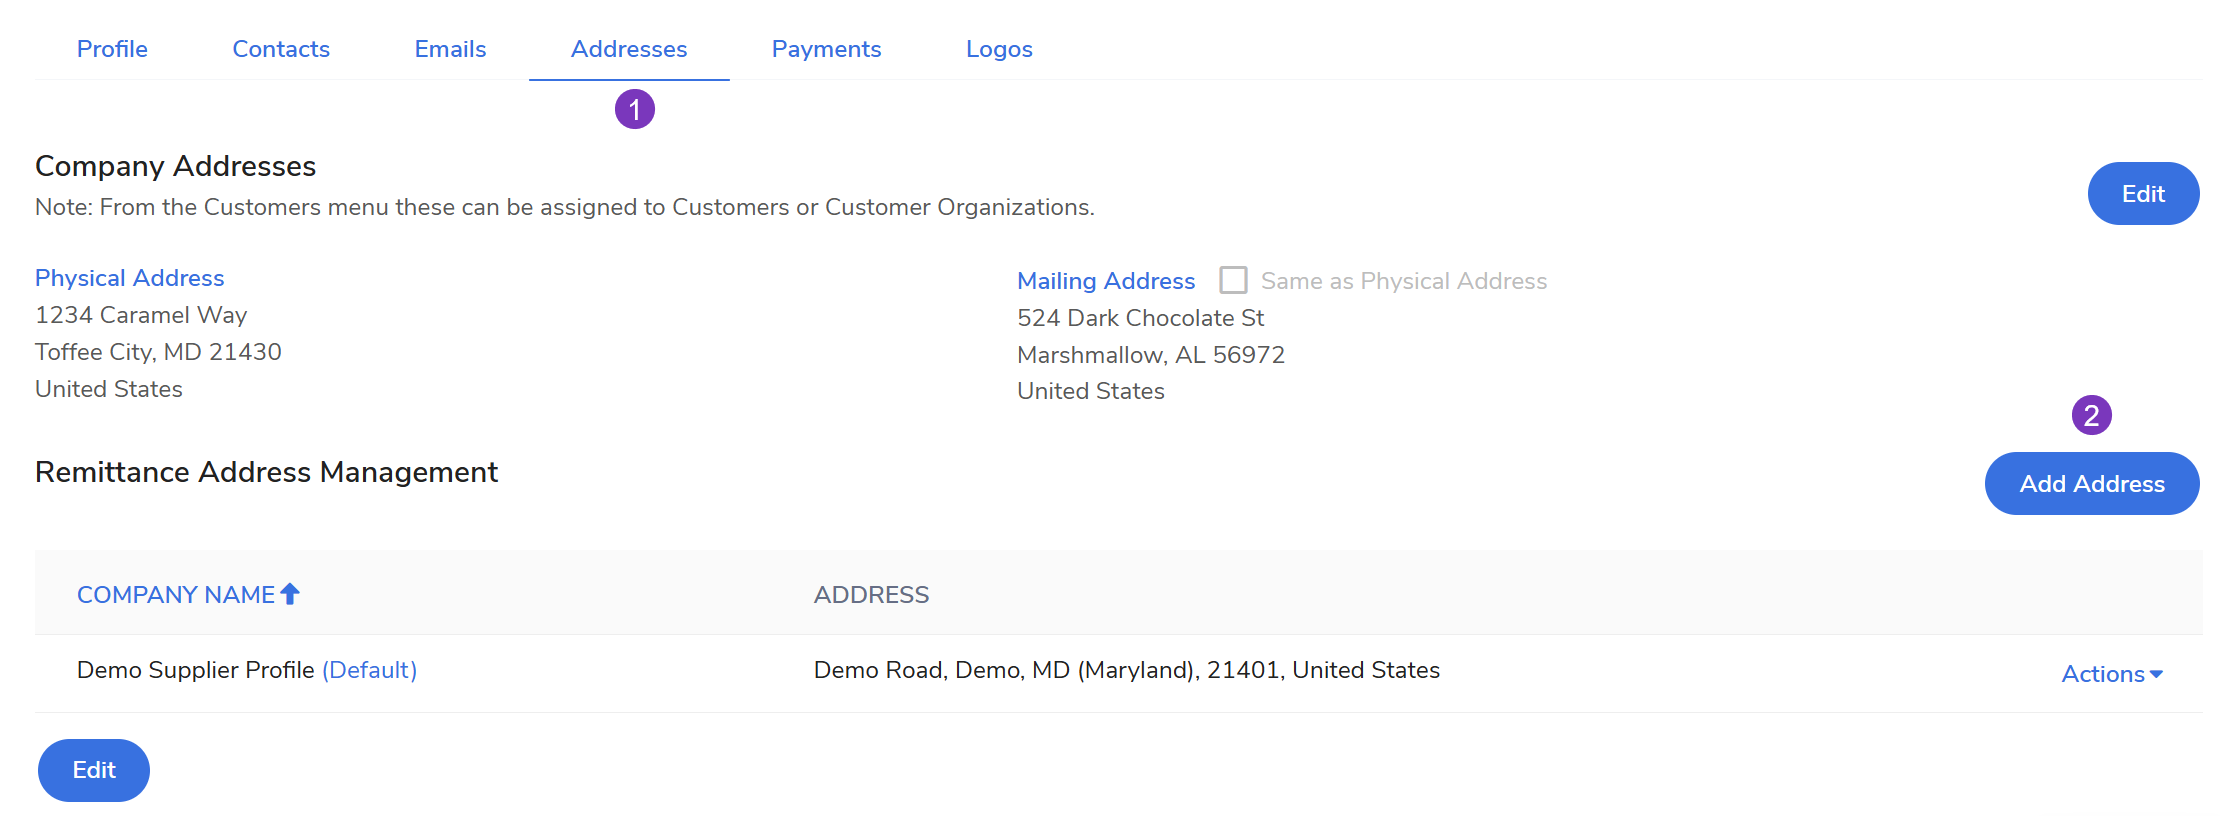Switch to the Profile tab
This screenshot has width=2221, height=816.
[112, 49]
